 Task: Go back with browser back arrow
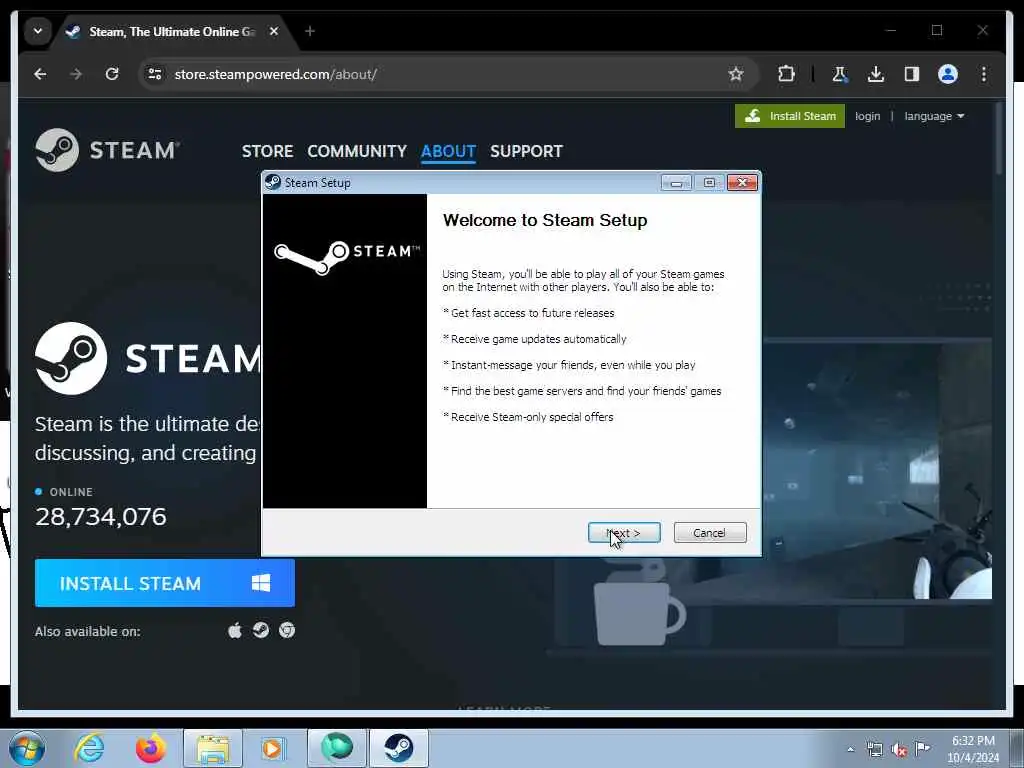pos(40,74)
